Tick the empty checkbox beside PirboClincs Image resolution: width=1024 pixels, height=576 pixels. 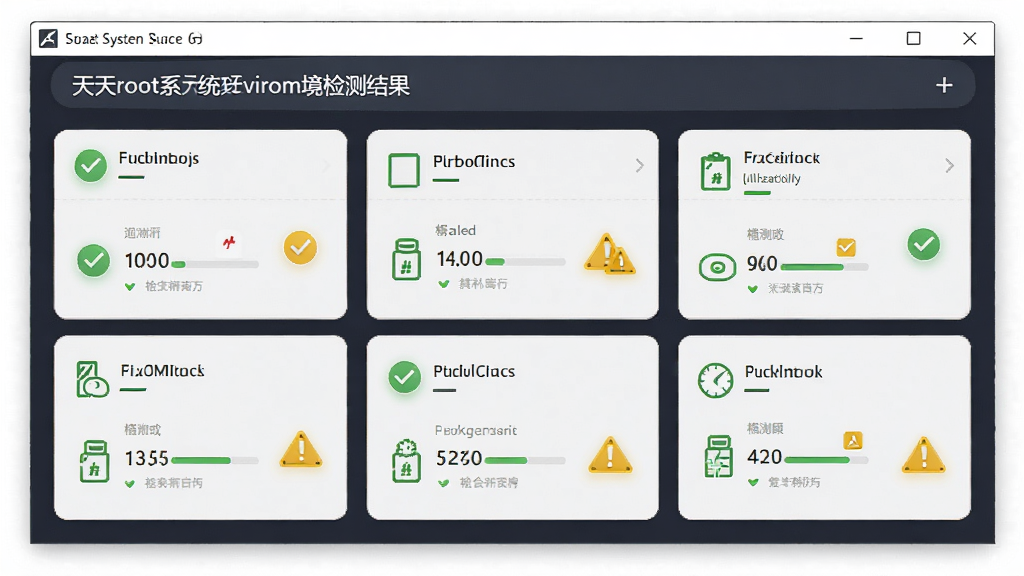point(404,170)
